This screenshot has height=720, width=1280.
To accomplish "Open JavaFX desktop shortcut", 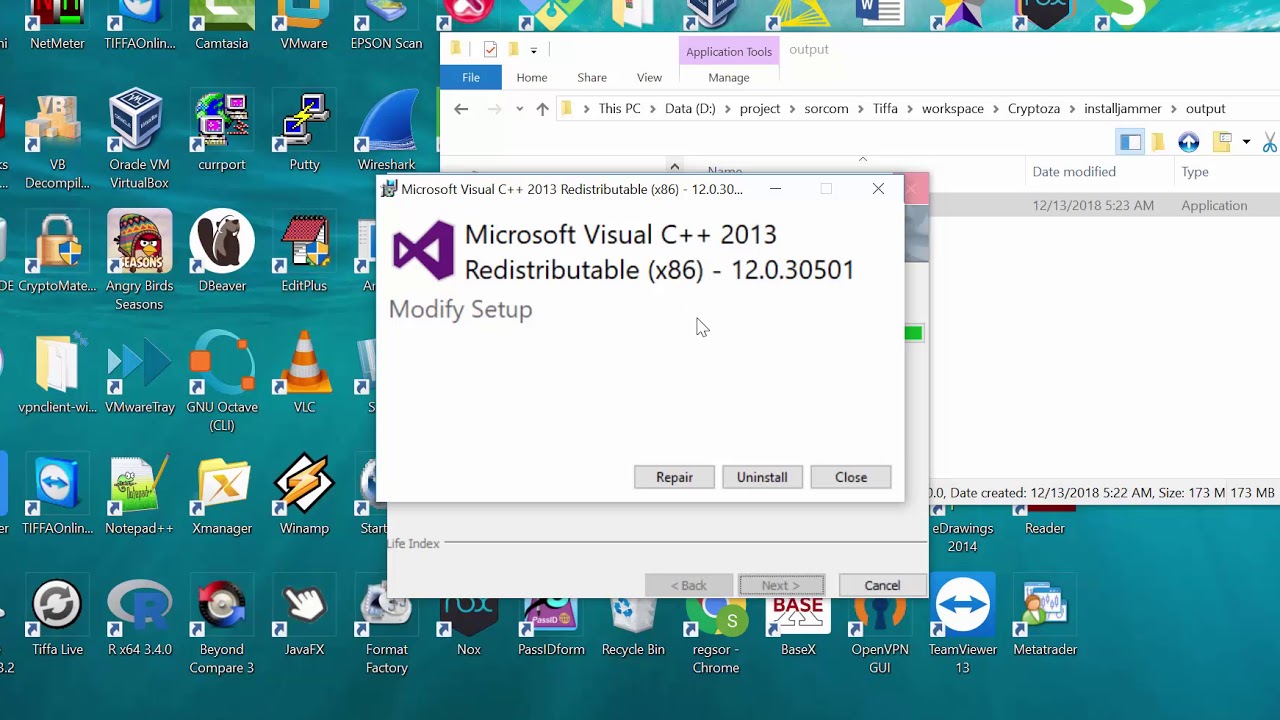I will coord(304,616).
